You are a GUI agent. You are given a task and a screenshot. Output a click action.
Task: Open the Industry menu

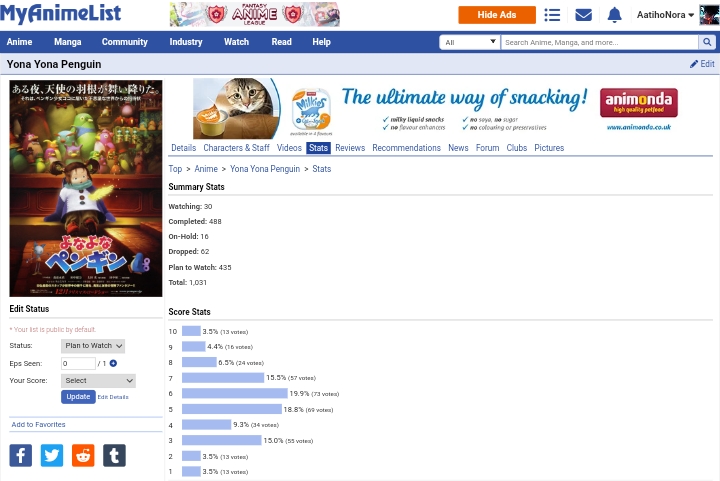point(186,42)
